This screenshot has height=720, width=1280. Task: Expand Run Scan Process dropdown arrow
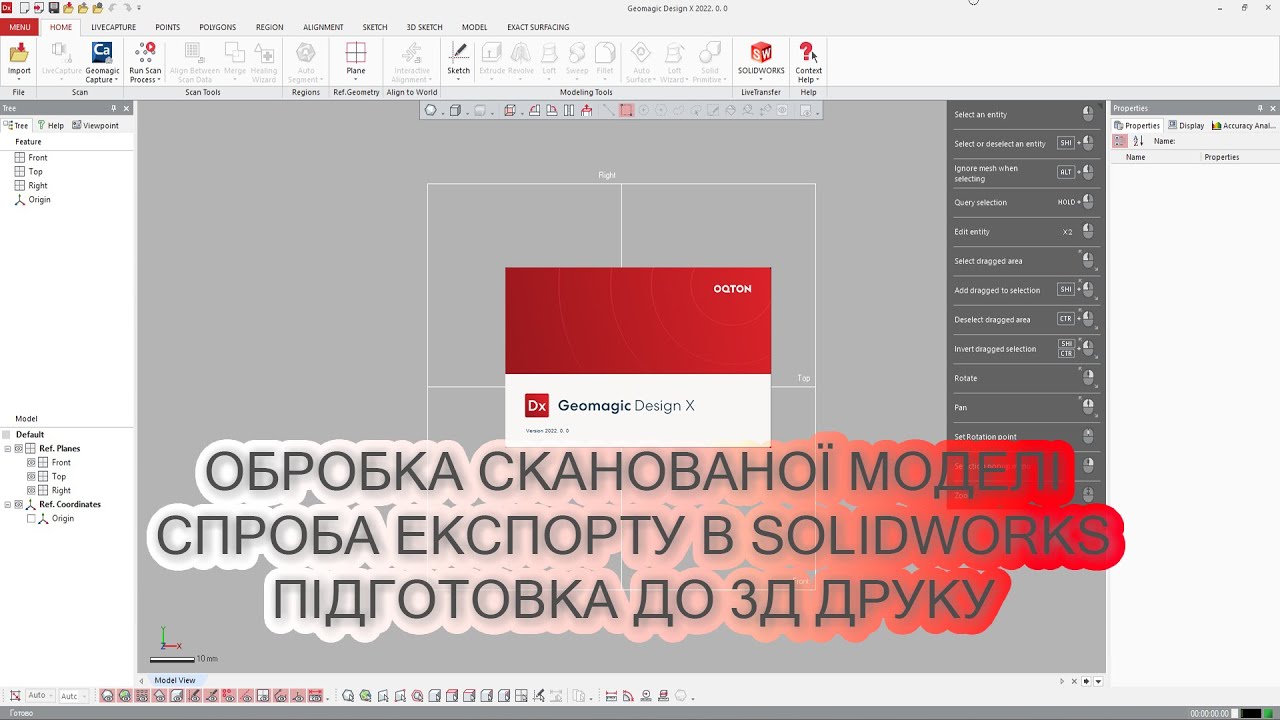[x=159, y=80]
